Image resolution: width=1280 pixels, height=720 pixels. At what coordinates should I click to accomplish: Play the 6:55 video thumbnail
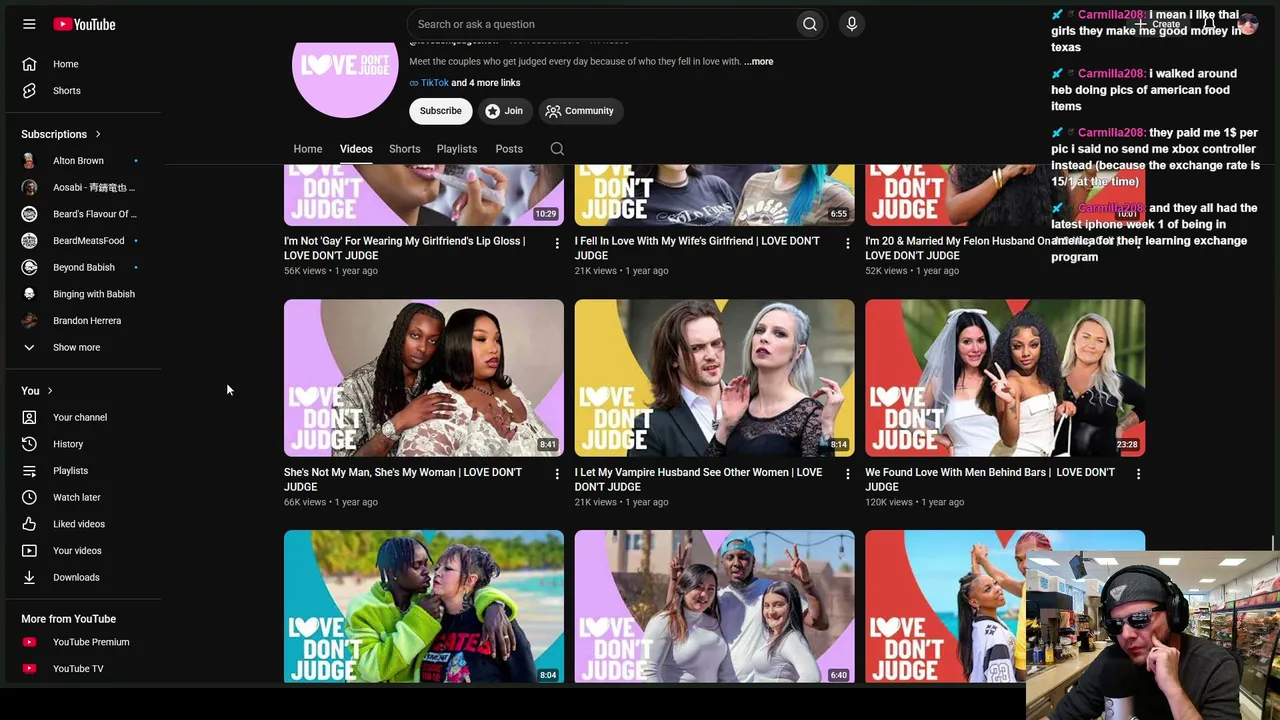(x=715, y=195)
